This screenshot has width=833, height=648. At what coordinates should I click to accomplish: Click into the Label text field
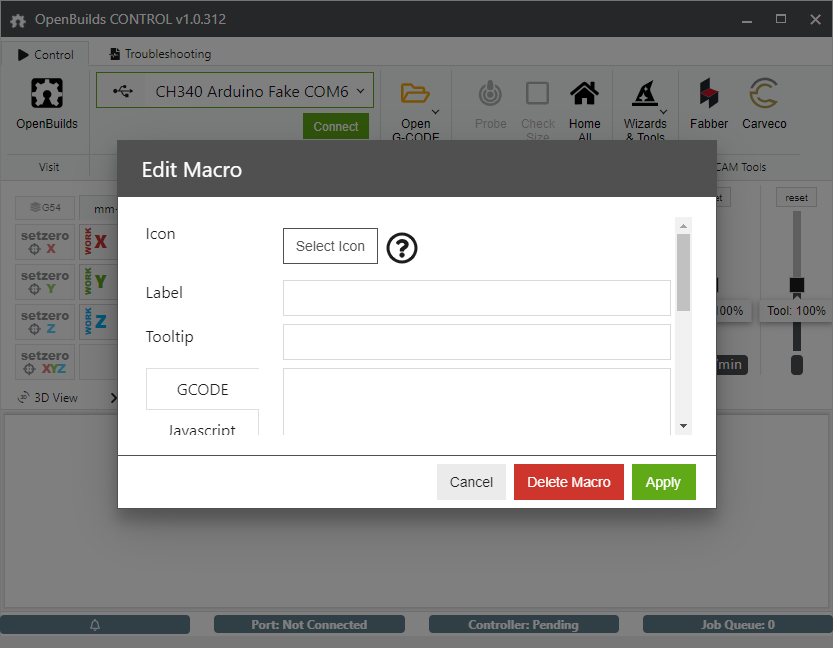pos(476,298)
